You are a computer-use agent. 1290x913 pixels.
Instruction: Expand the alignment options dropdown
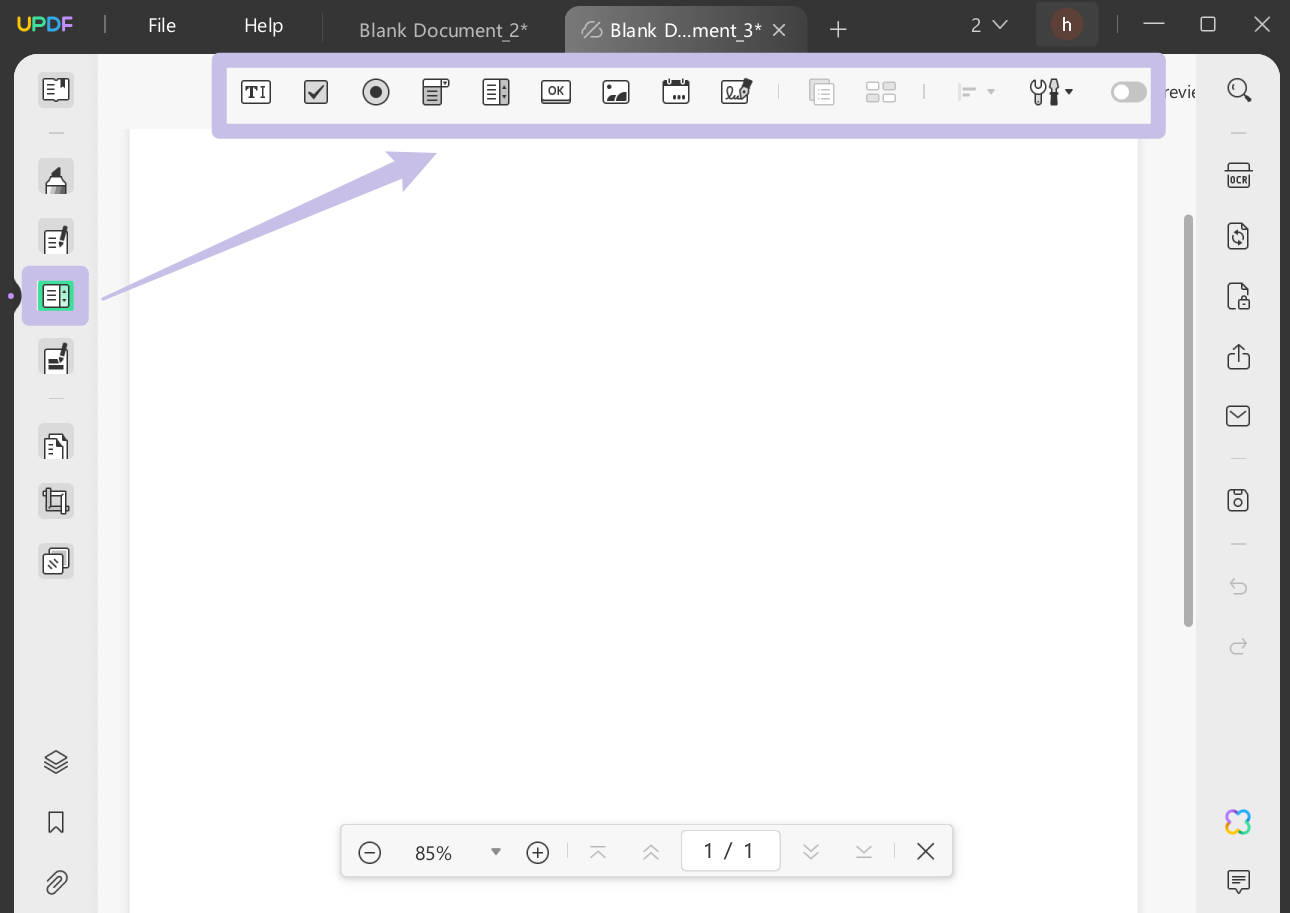click(990, 92)
